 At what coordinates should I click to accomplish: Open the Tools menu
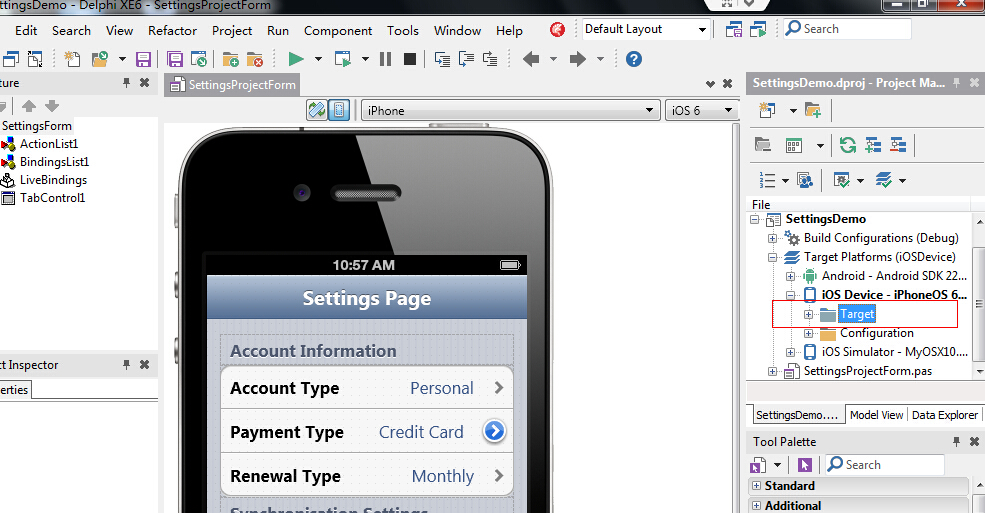[403, 30]
